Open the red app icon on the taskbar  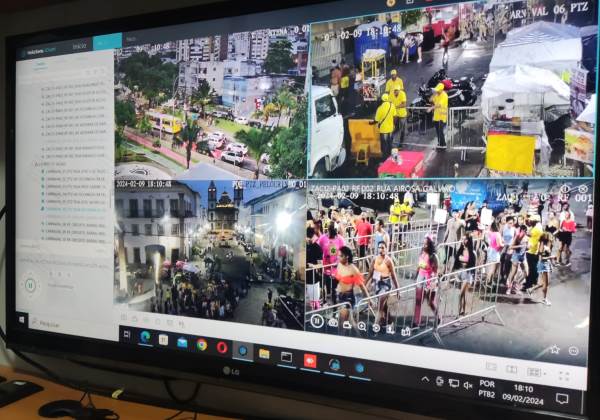point(310,361)
